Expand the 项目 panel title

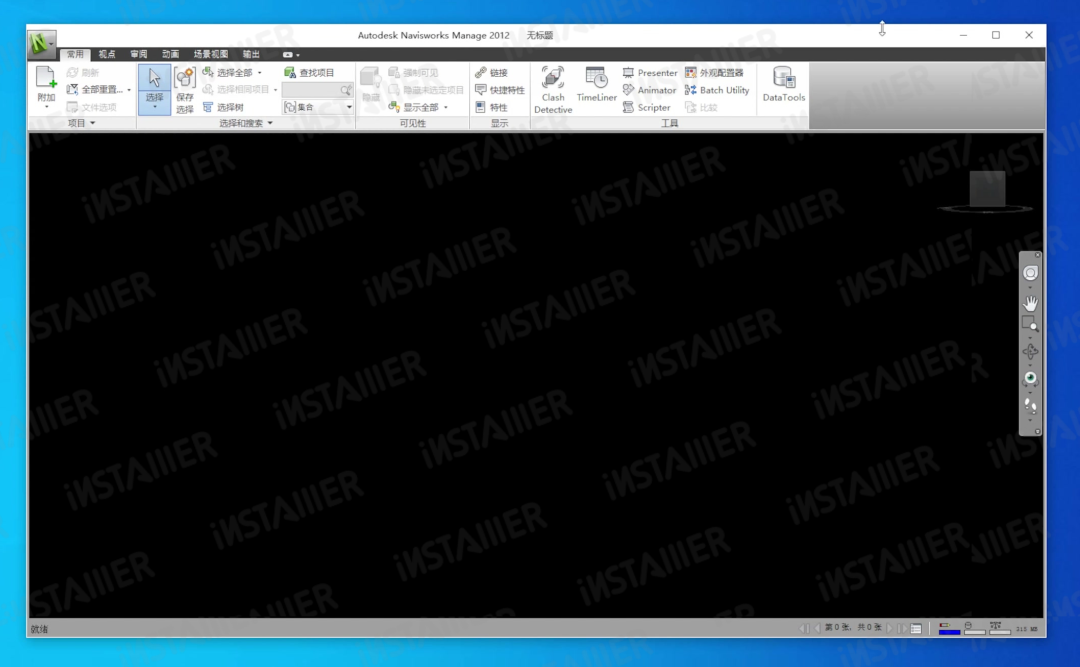pos(81,123)
